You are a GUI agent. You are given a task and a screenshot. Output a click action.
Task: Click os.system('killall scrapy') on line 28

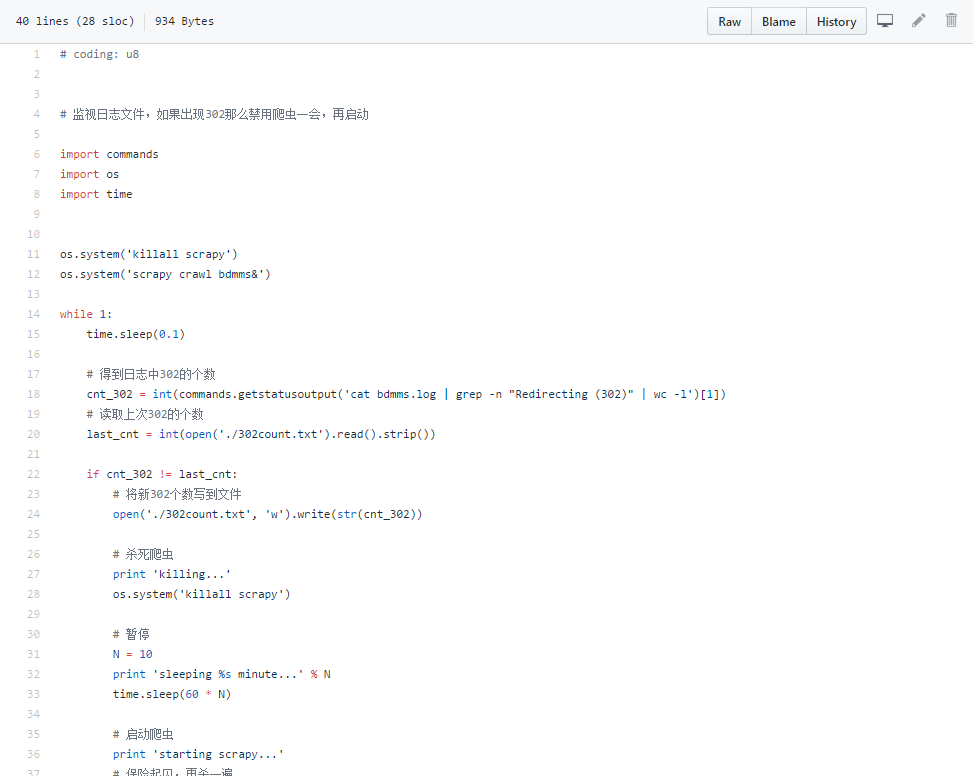pyautogui.click(x=202, y=594)
